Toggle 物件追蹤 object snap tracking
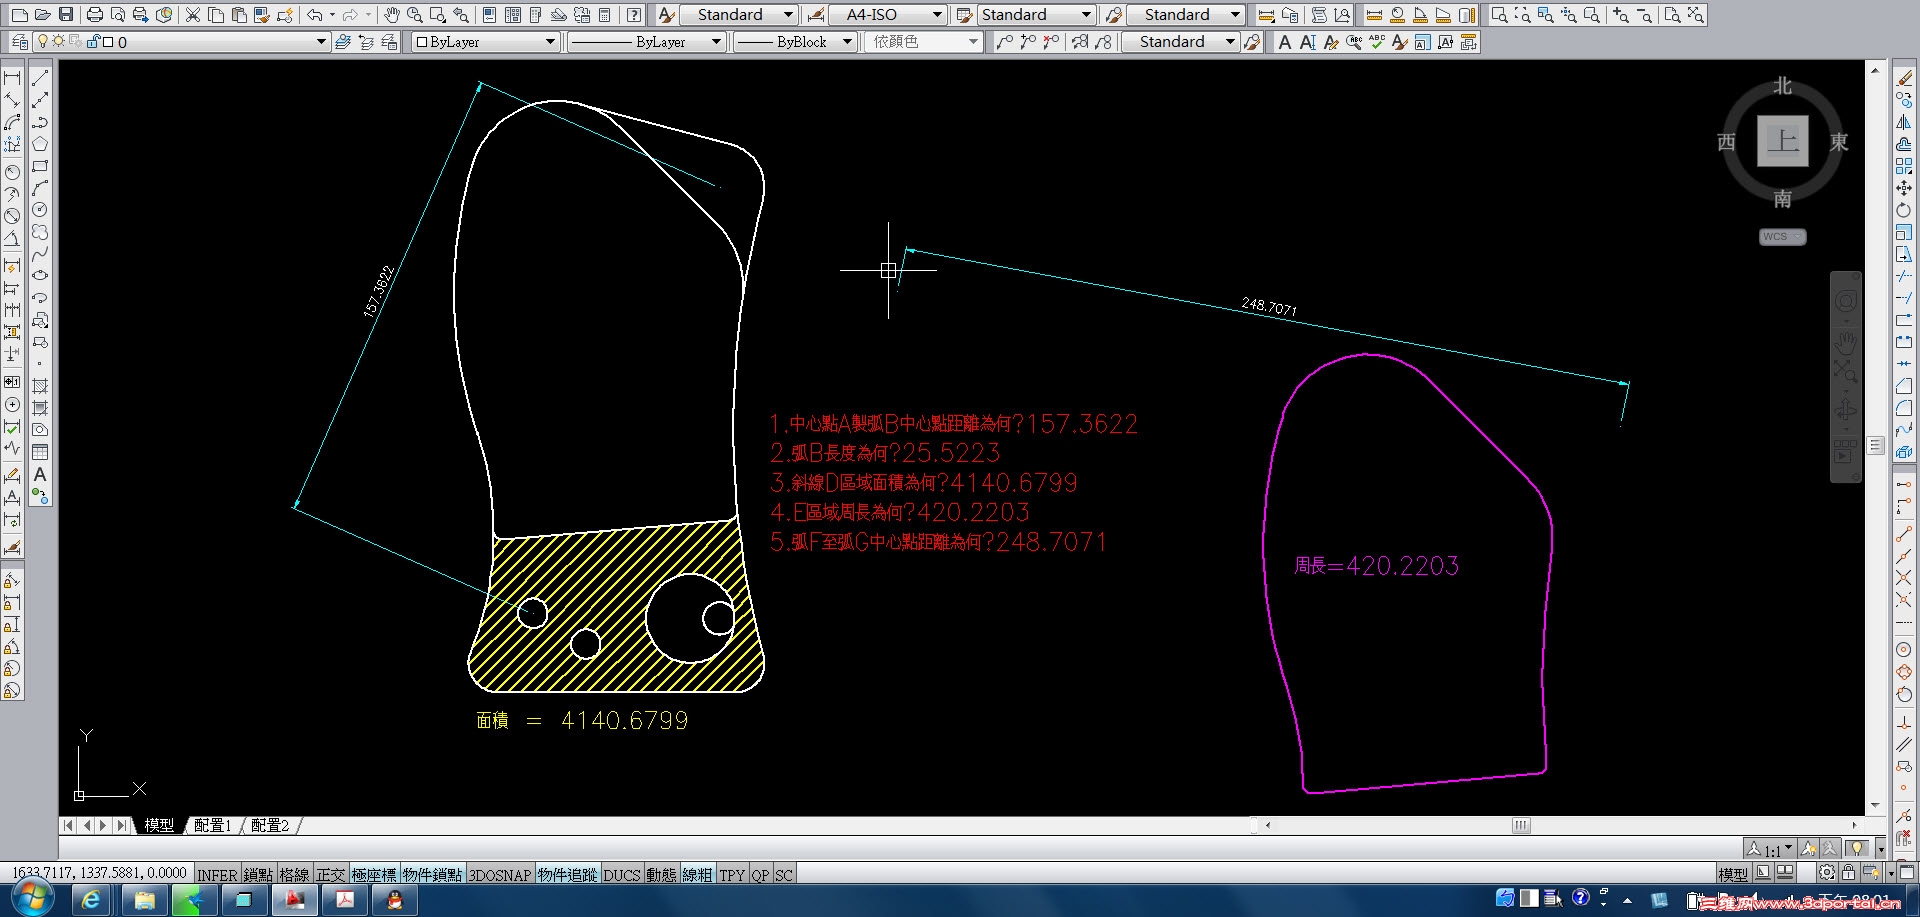The height and width of the screenshot is (917, 1920). coord(567,875)
